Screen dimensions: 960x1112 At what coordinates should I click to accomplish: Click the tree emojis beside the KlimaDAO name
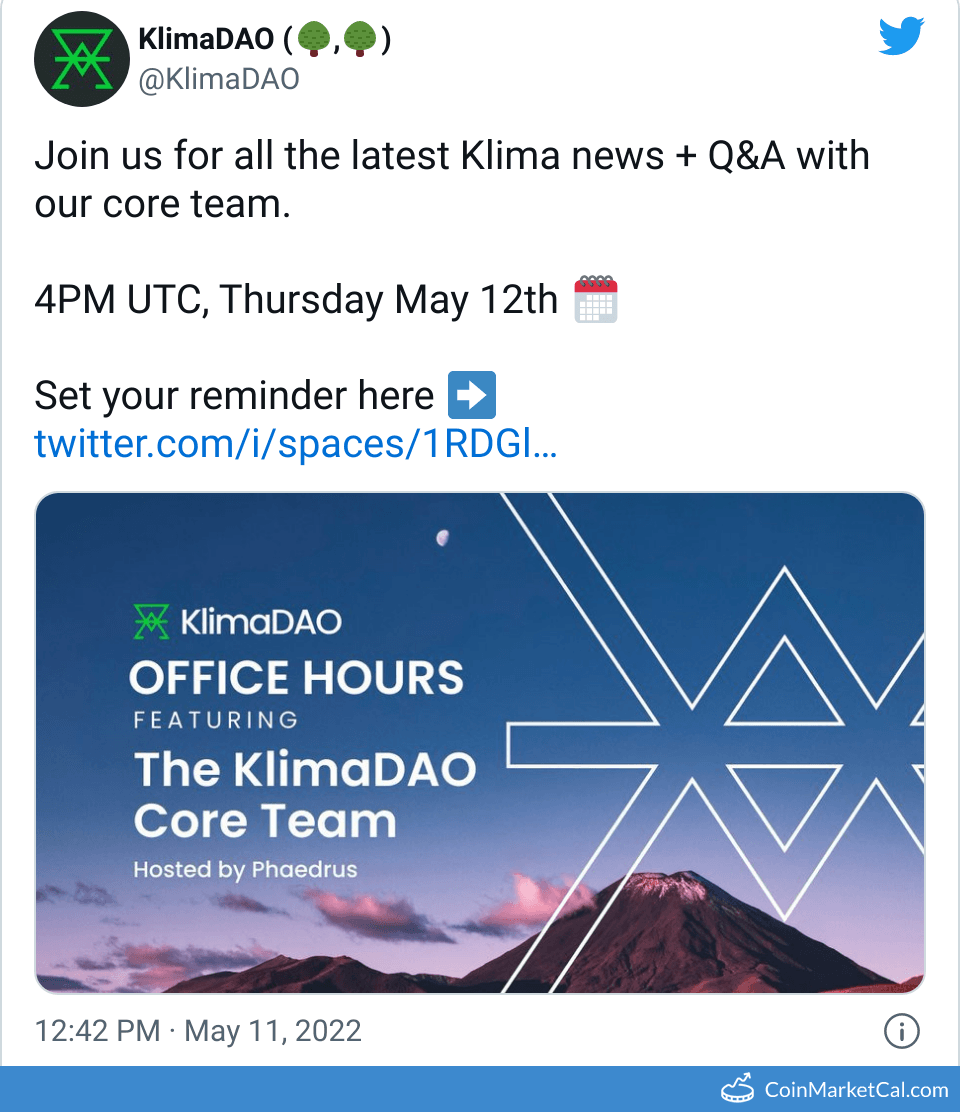point(336,38)
